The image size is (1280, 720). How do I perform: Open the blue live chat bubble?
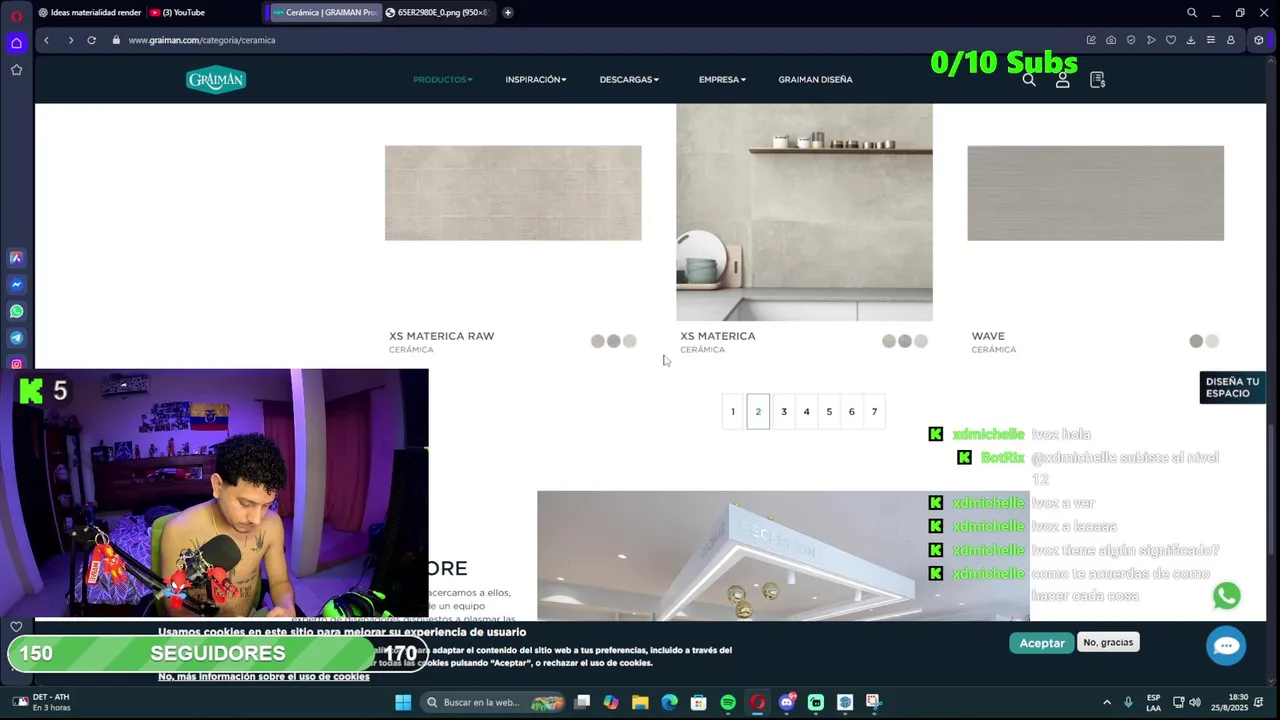(x=1226, y=646)
